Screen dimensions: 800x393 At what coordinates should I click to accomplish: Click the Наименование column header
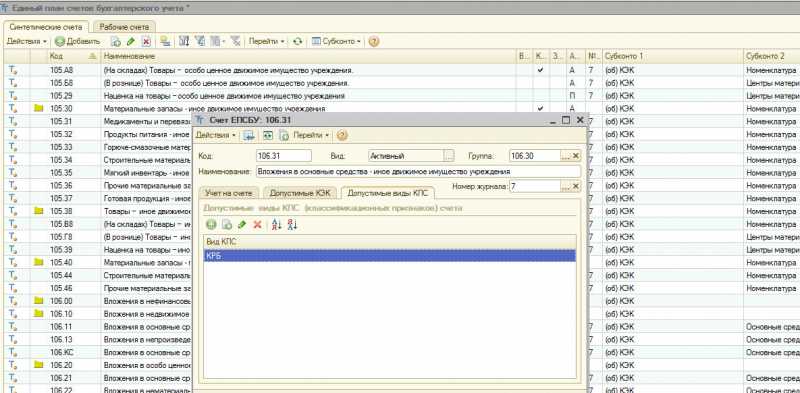tap(309, 56)
